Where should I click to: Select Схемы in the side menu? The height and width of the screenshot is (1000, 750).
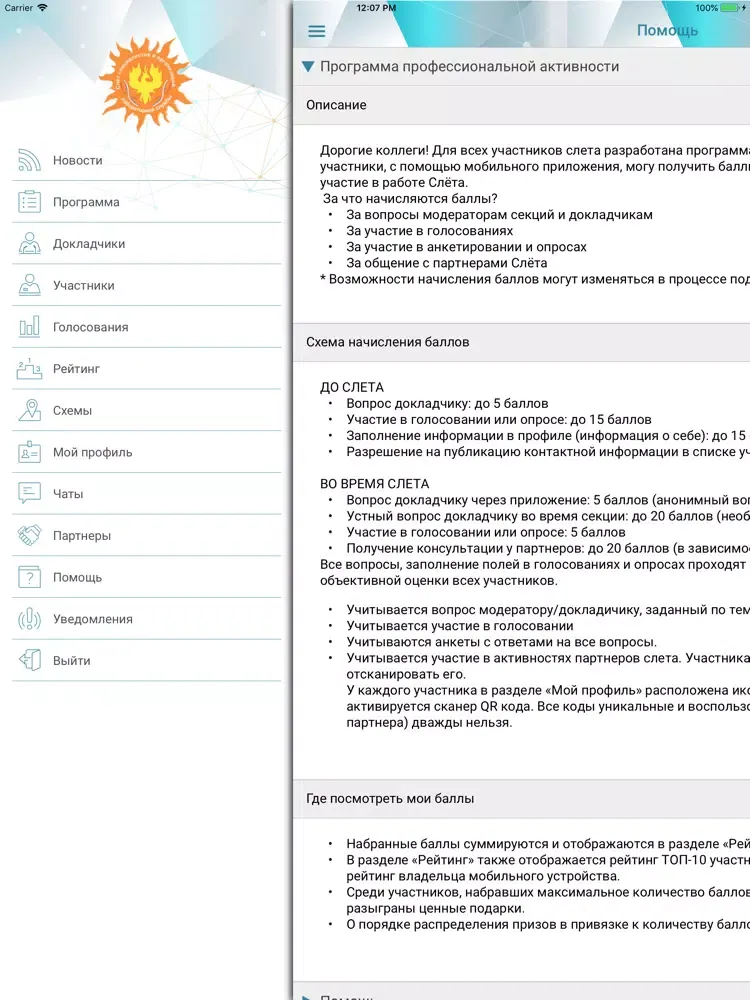147,410
